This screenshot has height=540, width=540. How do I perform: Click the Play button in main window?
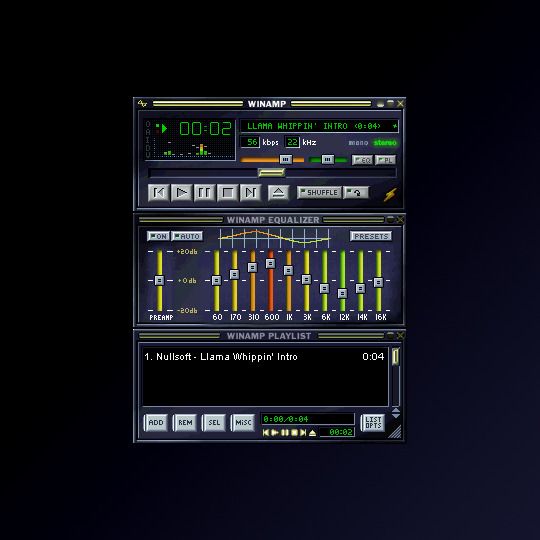181,193
